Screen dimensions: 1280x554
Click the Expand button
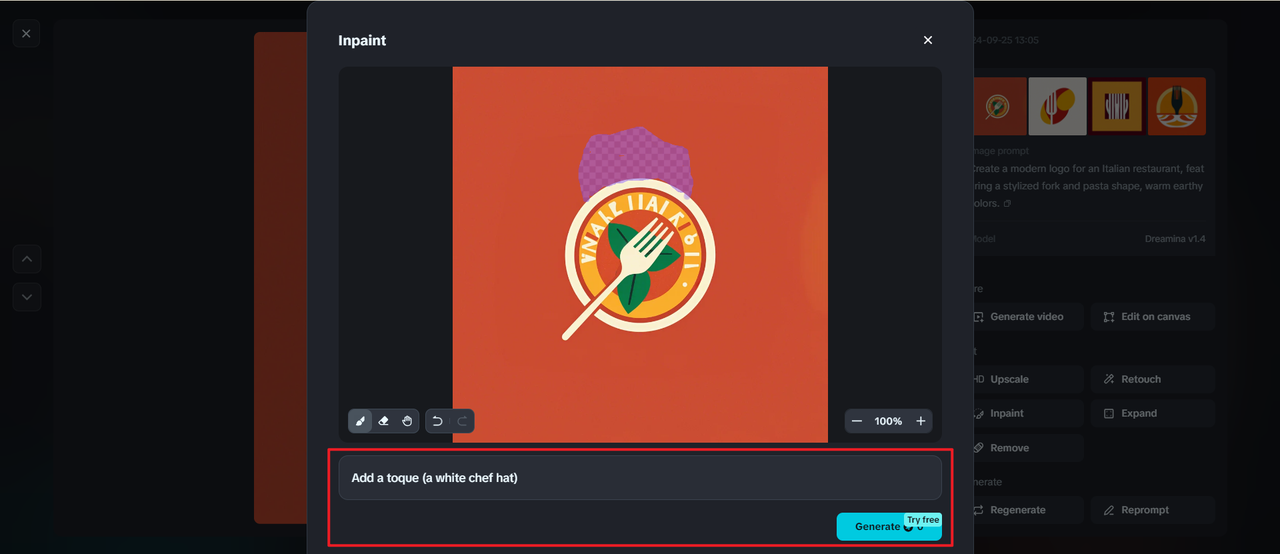1153,414
